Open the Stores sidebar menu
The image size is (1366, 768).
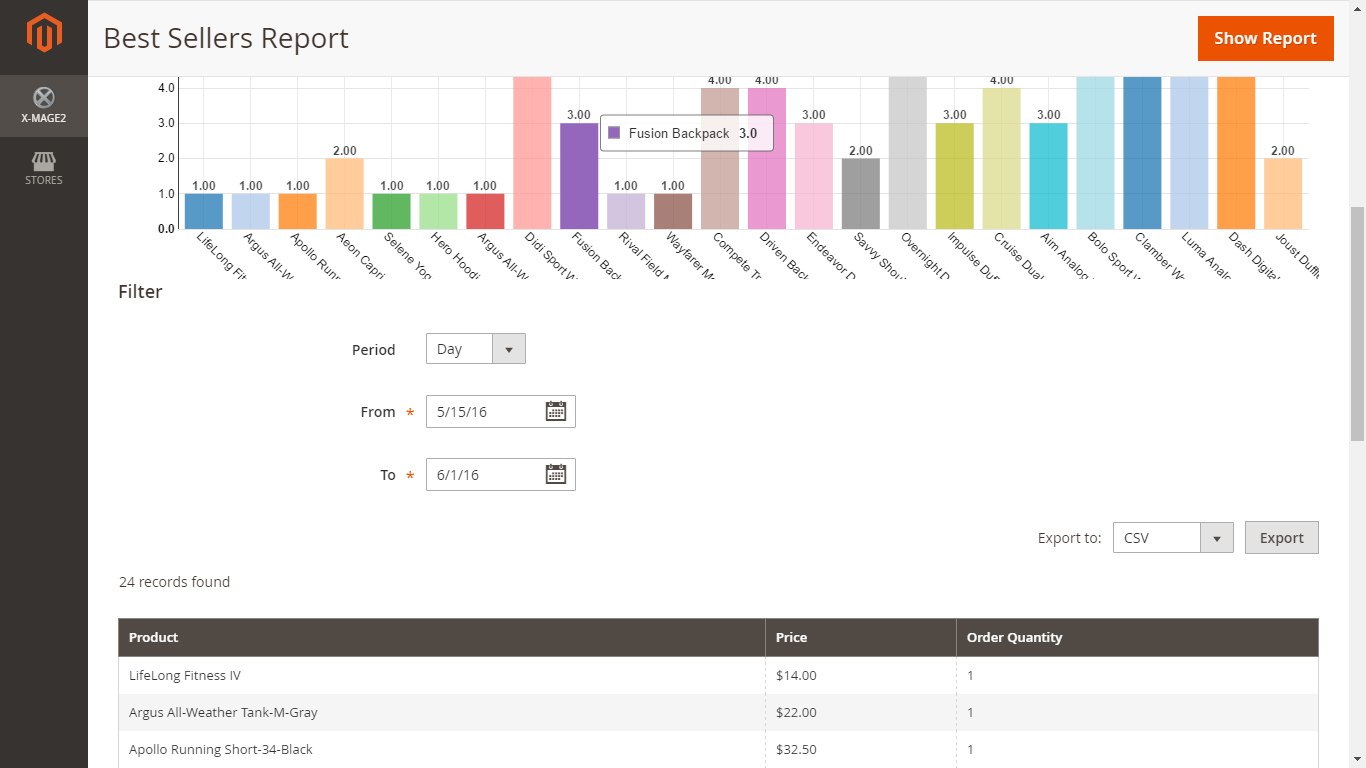click(44, 168)
